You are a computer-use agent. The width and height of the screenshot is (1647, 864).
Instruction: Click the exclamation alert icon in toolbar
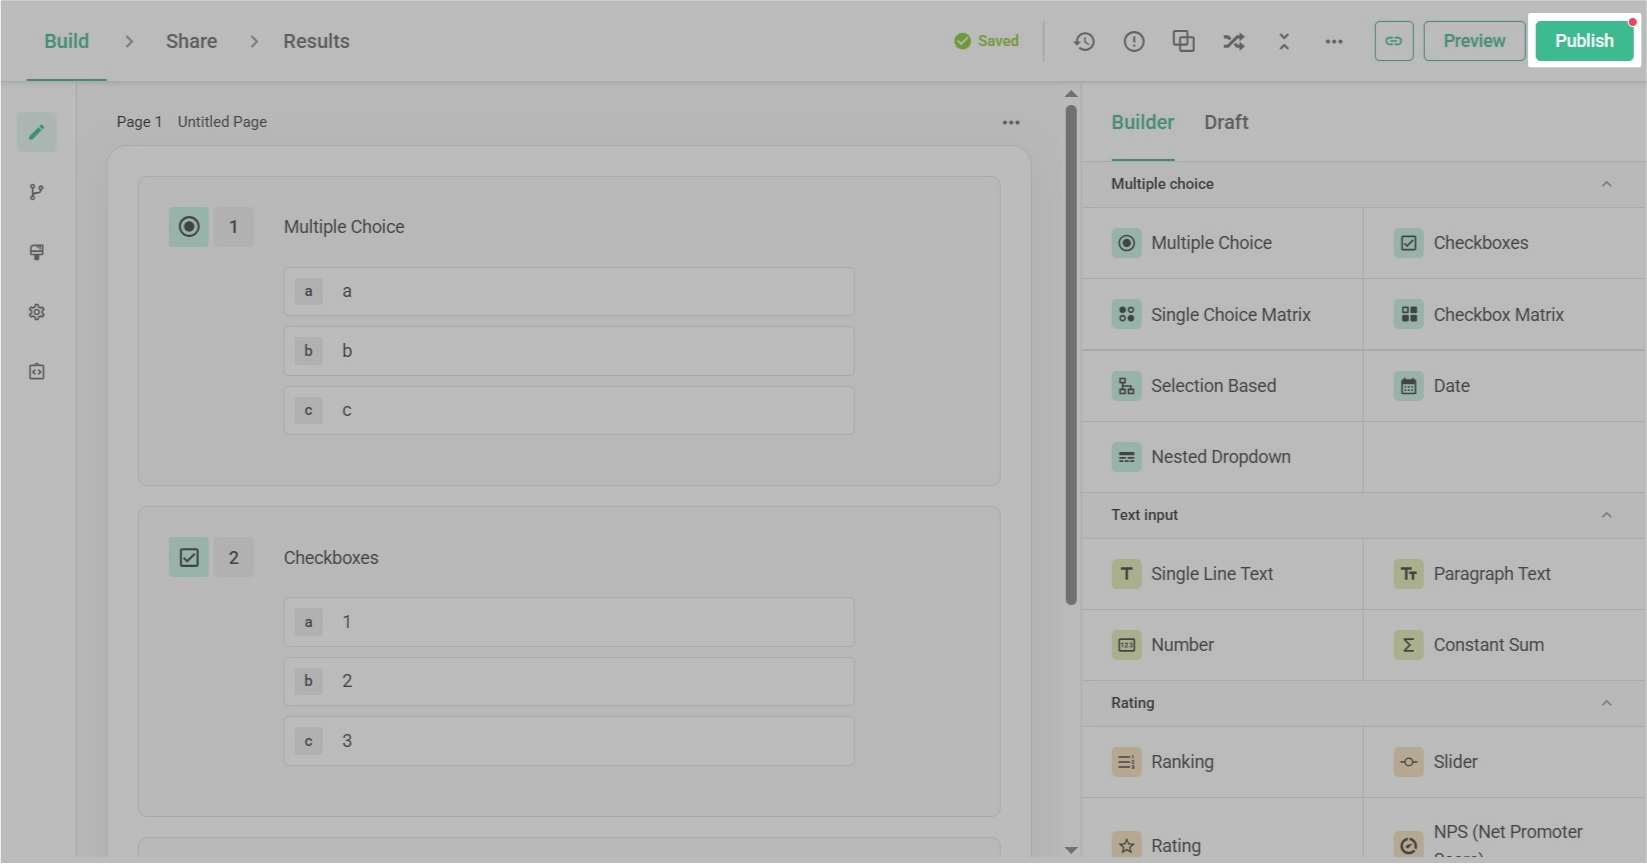tap(1134, 41)
